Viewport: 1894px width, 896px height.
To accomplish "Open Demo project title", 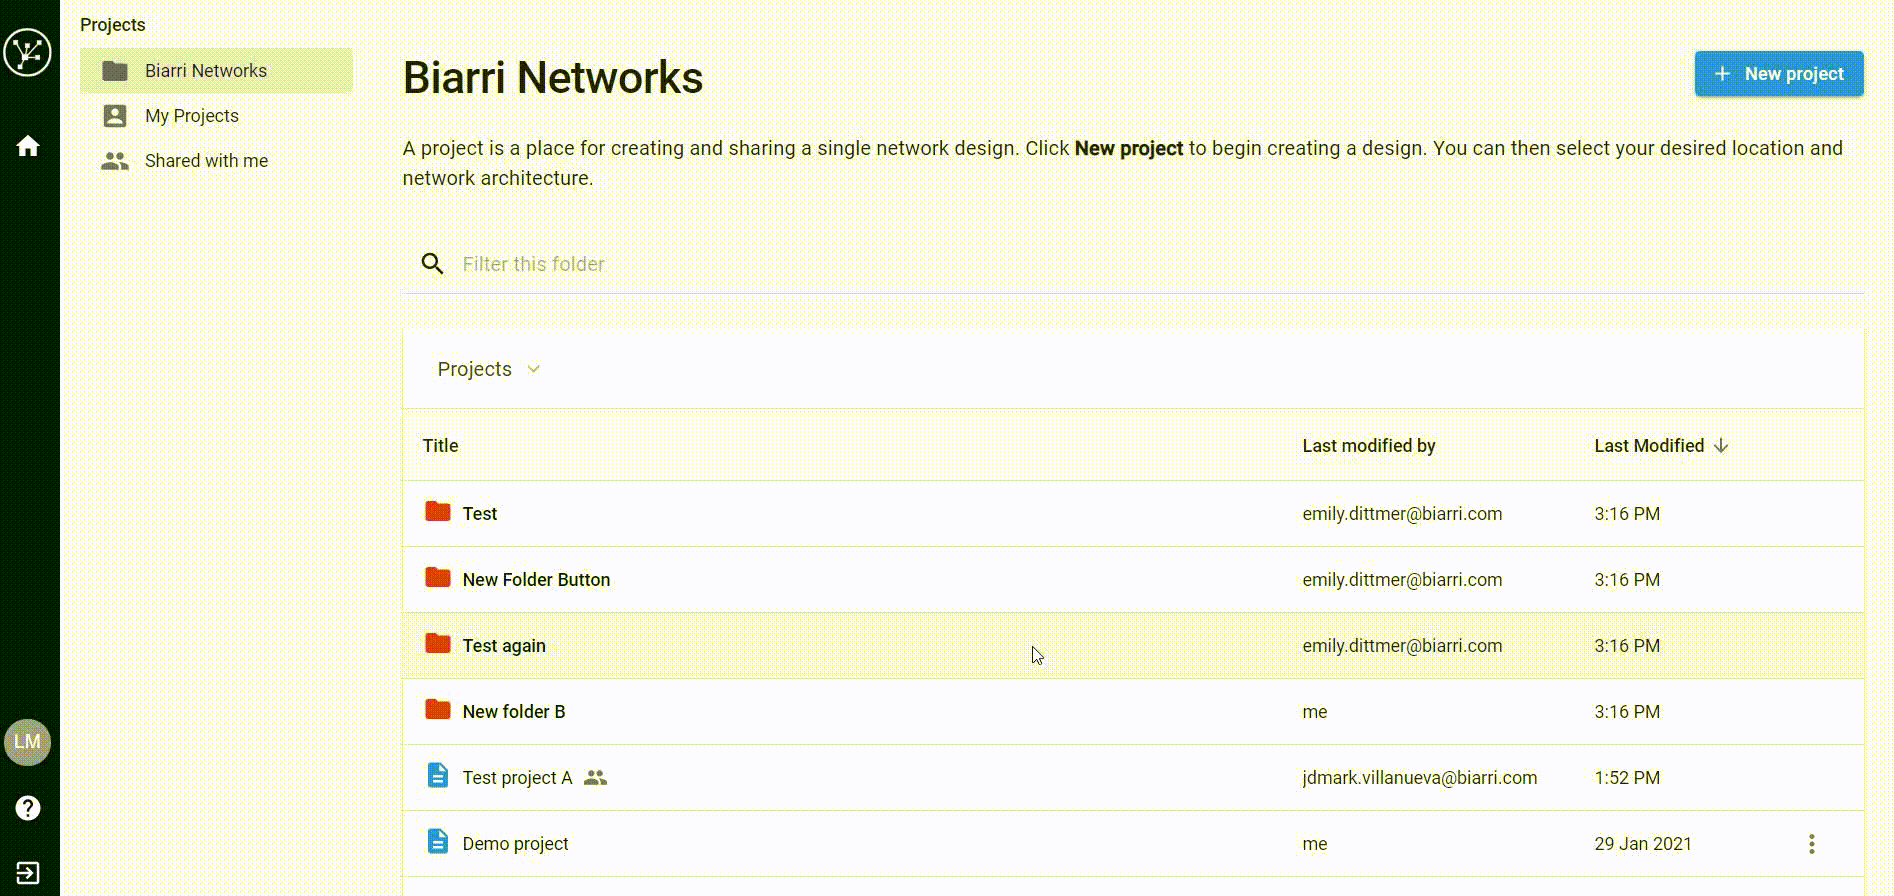I will click(515, 844).
